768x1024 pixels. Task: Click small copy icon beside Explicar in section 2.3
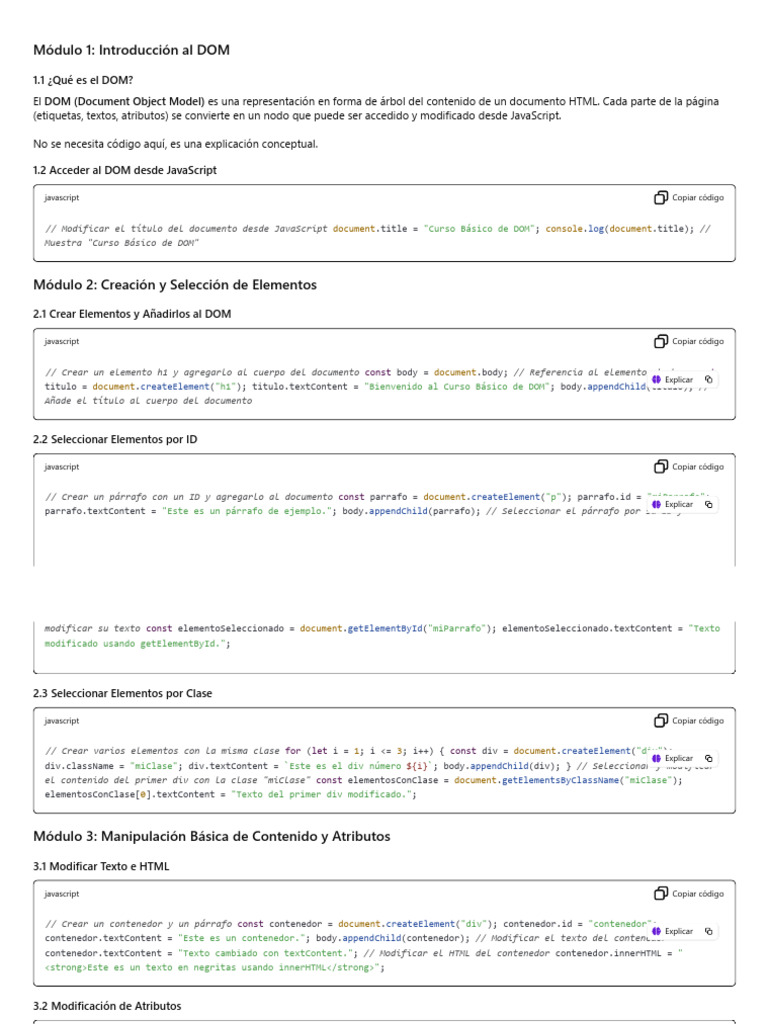click(709, 759)
